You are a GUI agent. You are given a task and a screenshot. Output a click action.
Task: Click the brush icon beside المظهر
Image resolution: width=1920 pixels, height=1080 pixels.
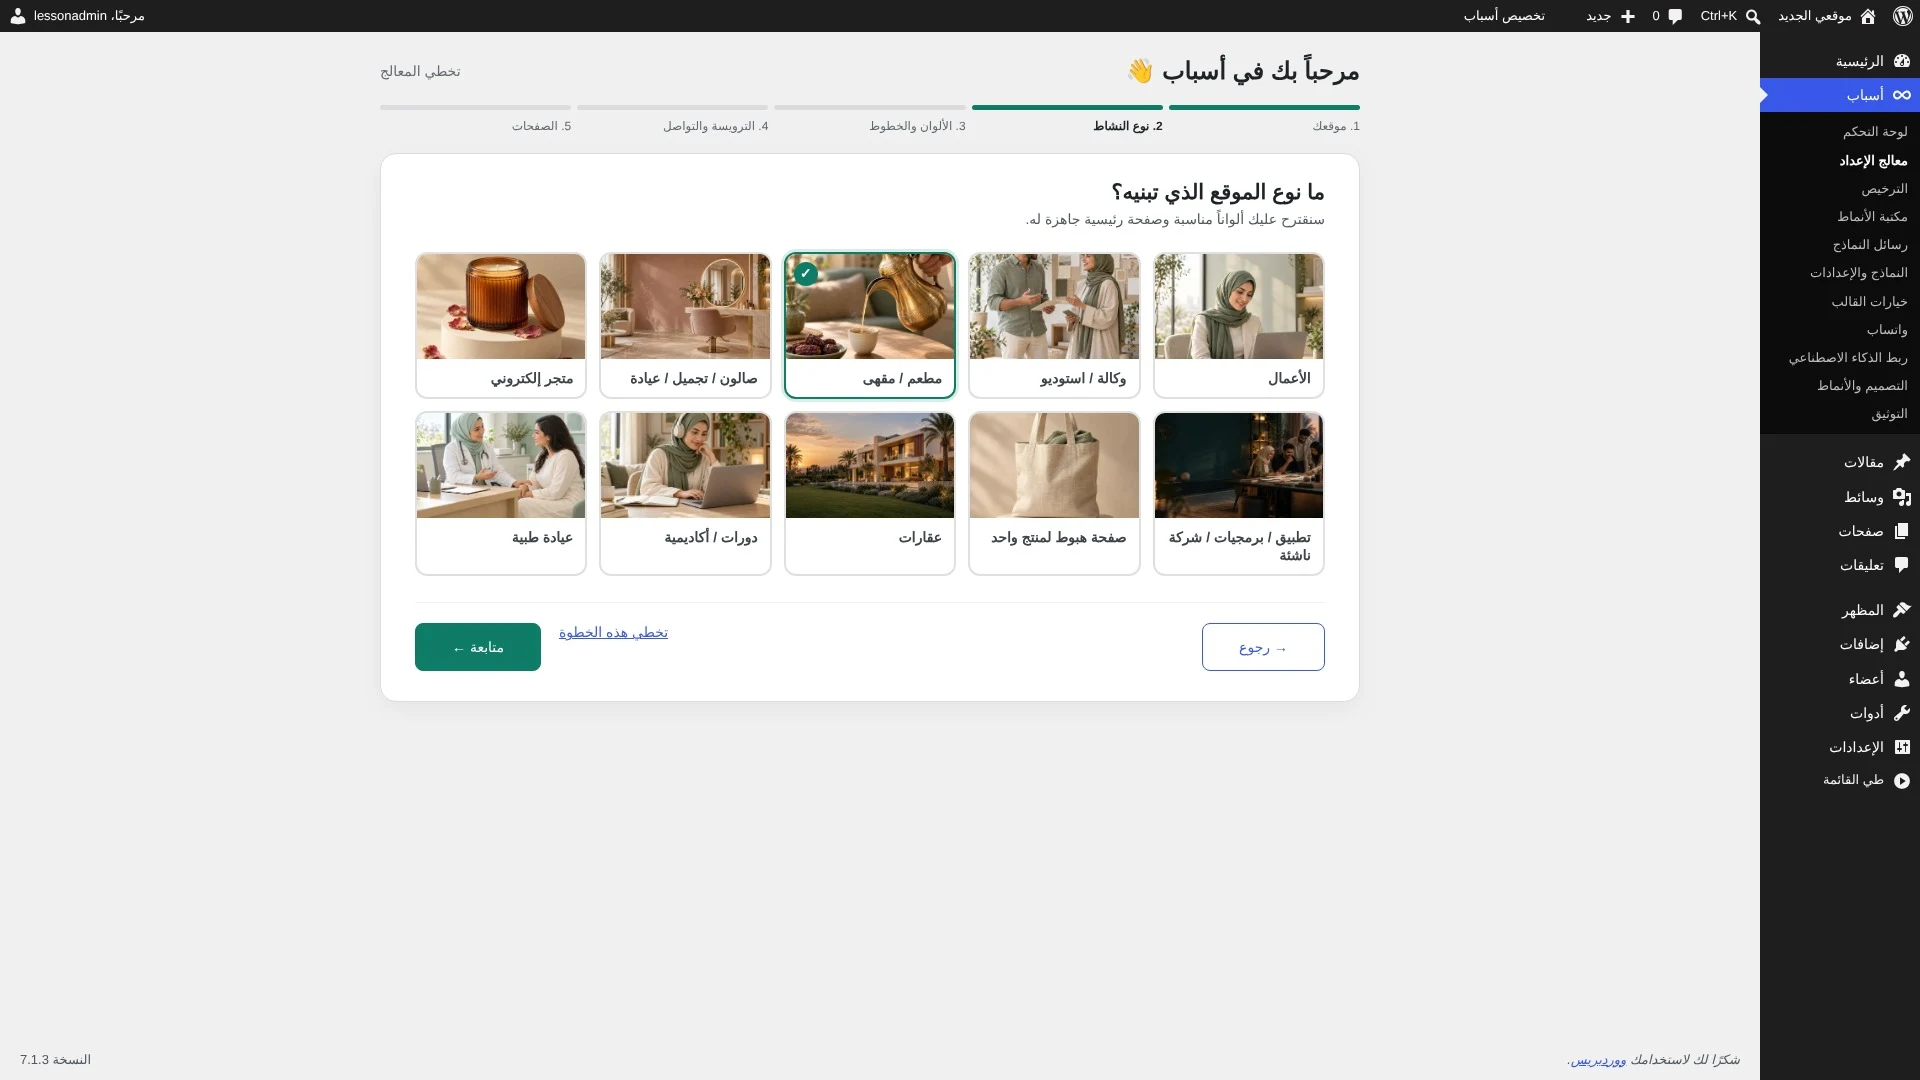tap(1902, 610)
